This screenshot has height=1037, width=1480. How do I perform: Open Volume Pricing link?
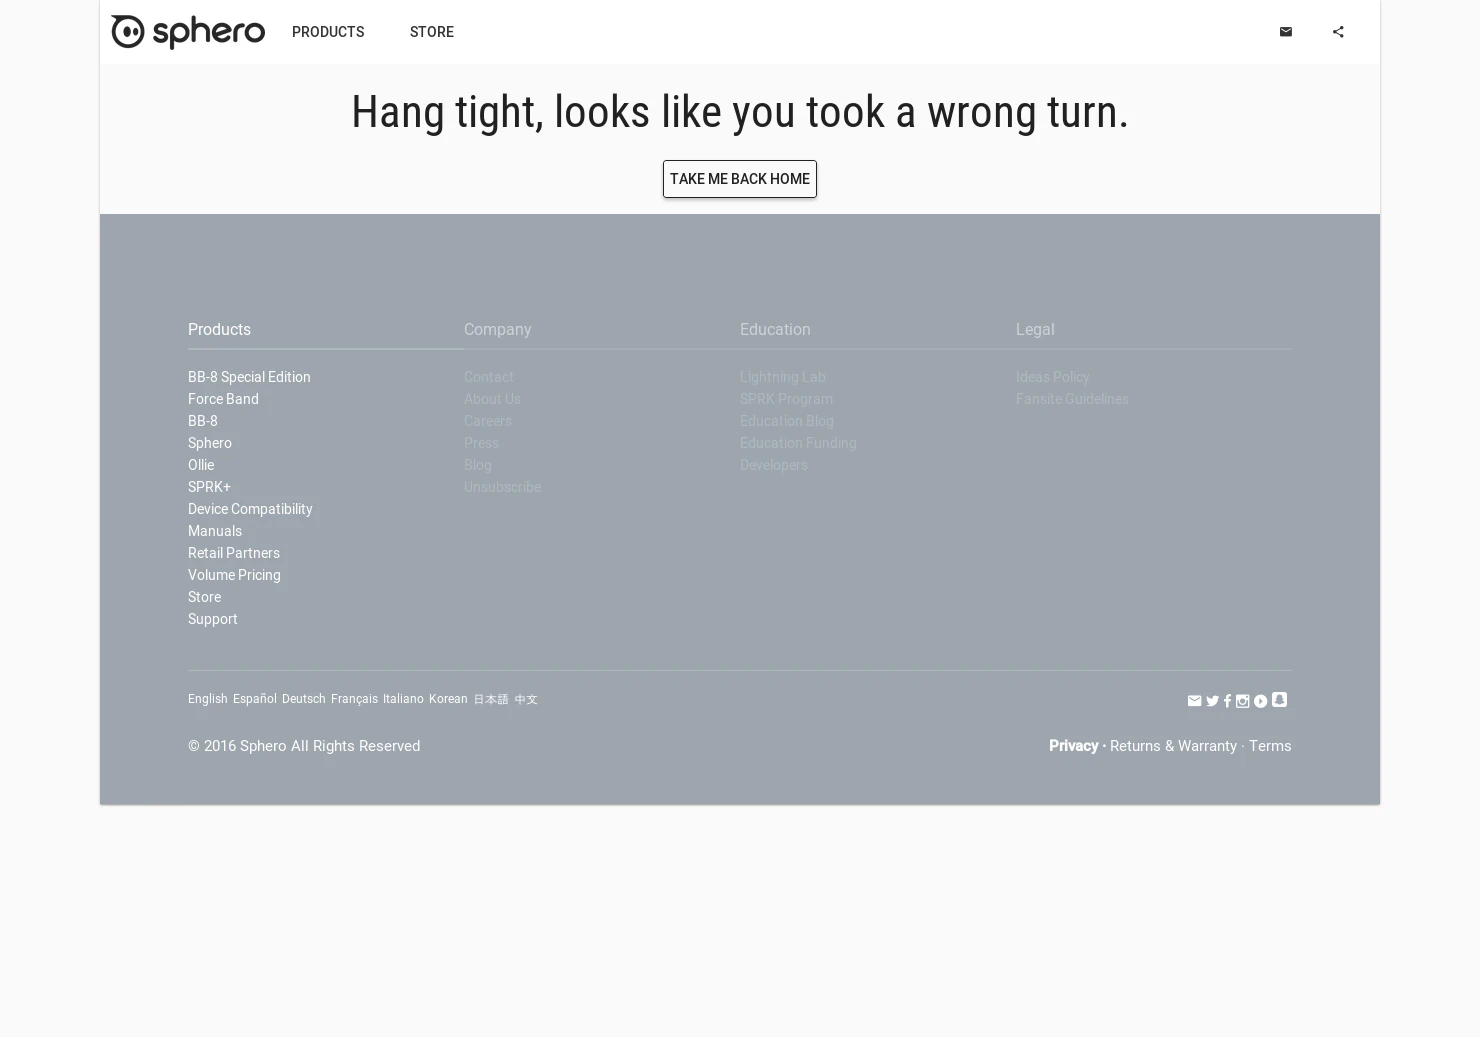click(x=234, y=575)
